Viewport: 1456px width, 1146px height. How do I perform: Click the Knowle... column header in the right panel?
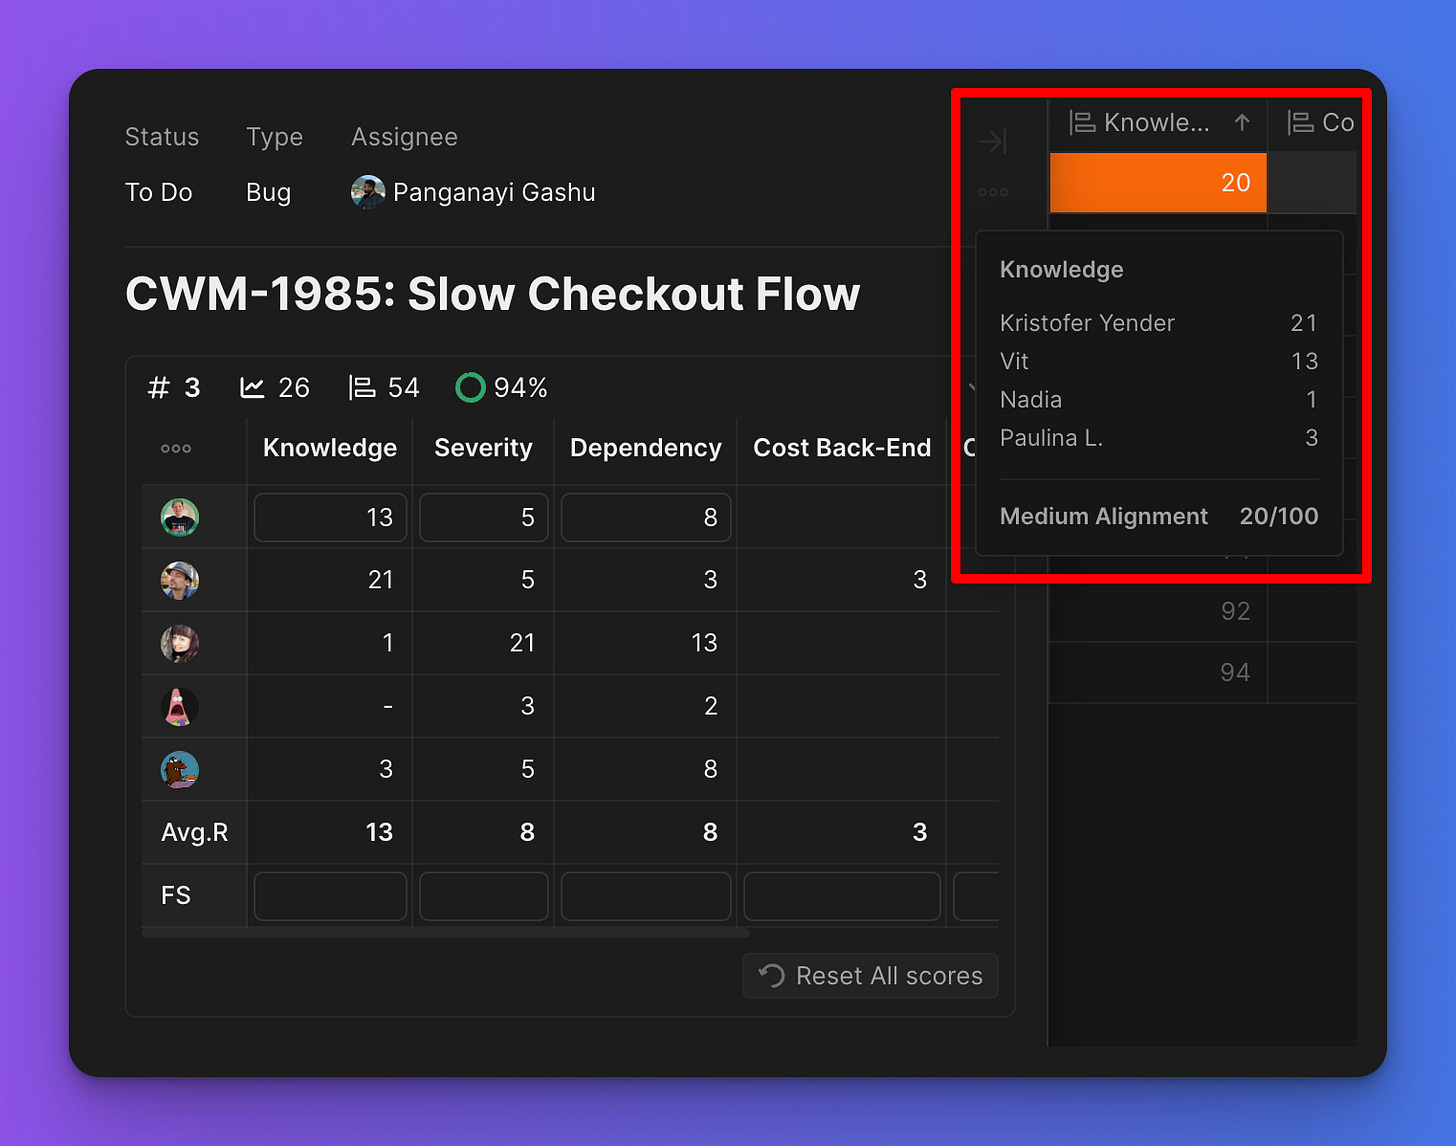1158,123
